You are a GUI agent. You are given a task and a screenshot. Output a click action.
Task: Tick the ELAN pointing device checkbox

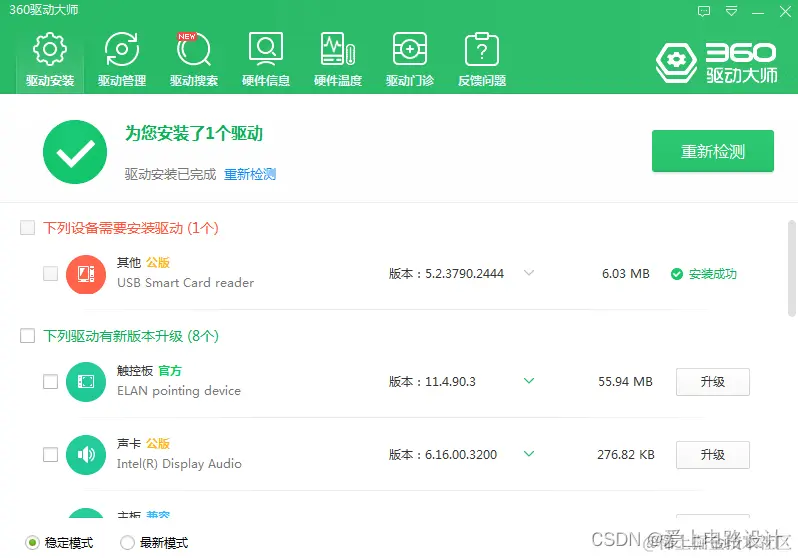pos(50,381)
